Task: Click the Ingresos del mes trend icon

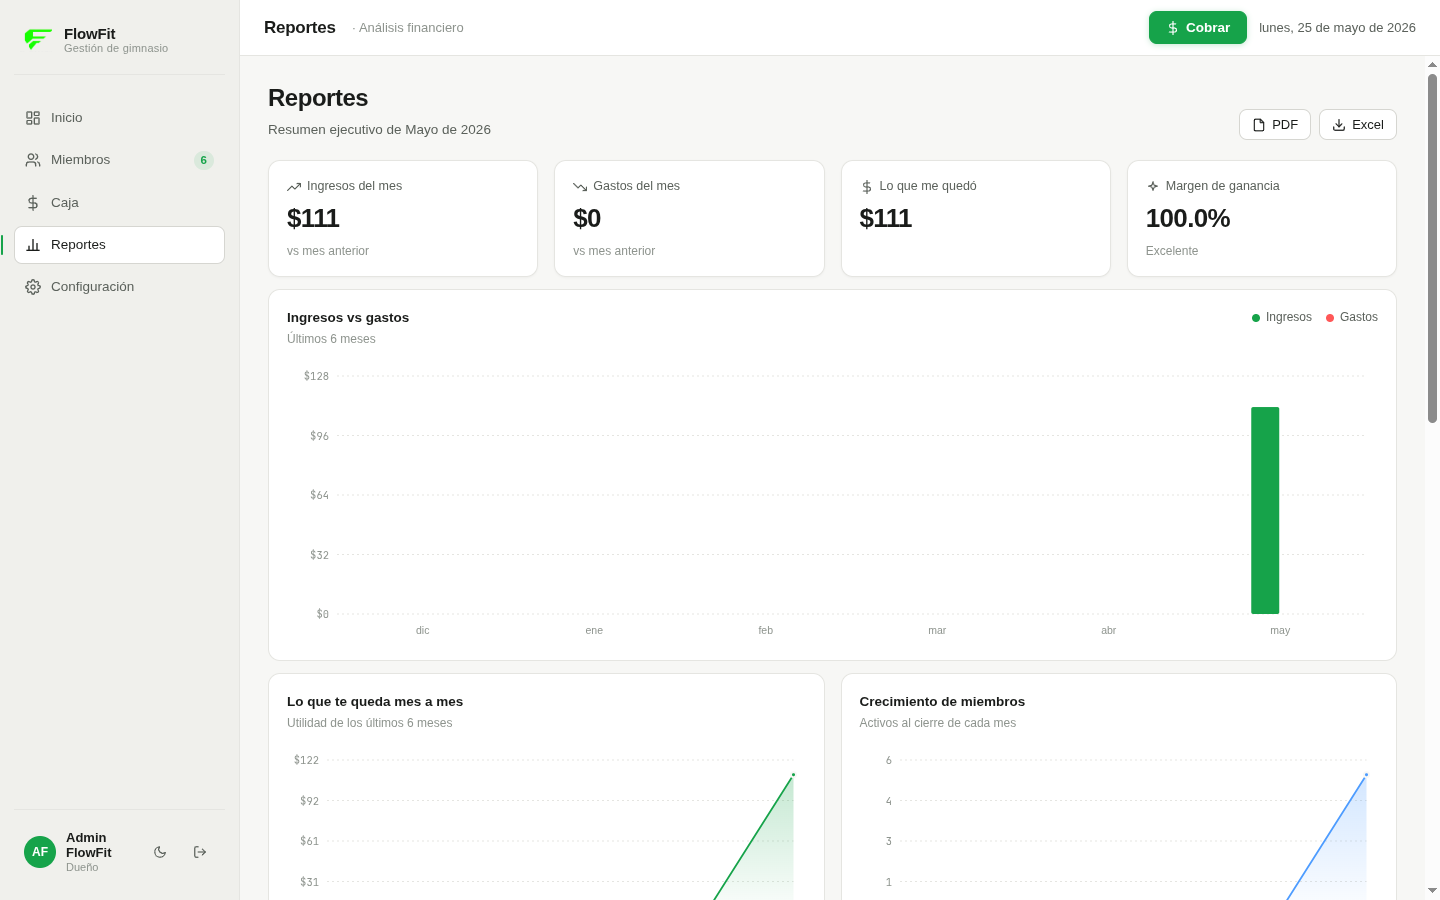Action: coord(294,187)
